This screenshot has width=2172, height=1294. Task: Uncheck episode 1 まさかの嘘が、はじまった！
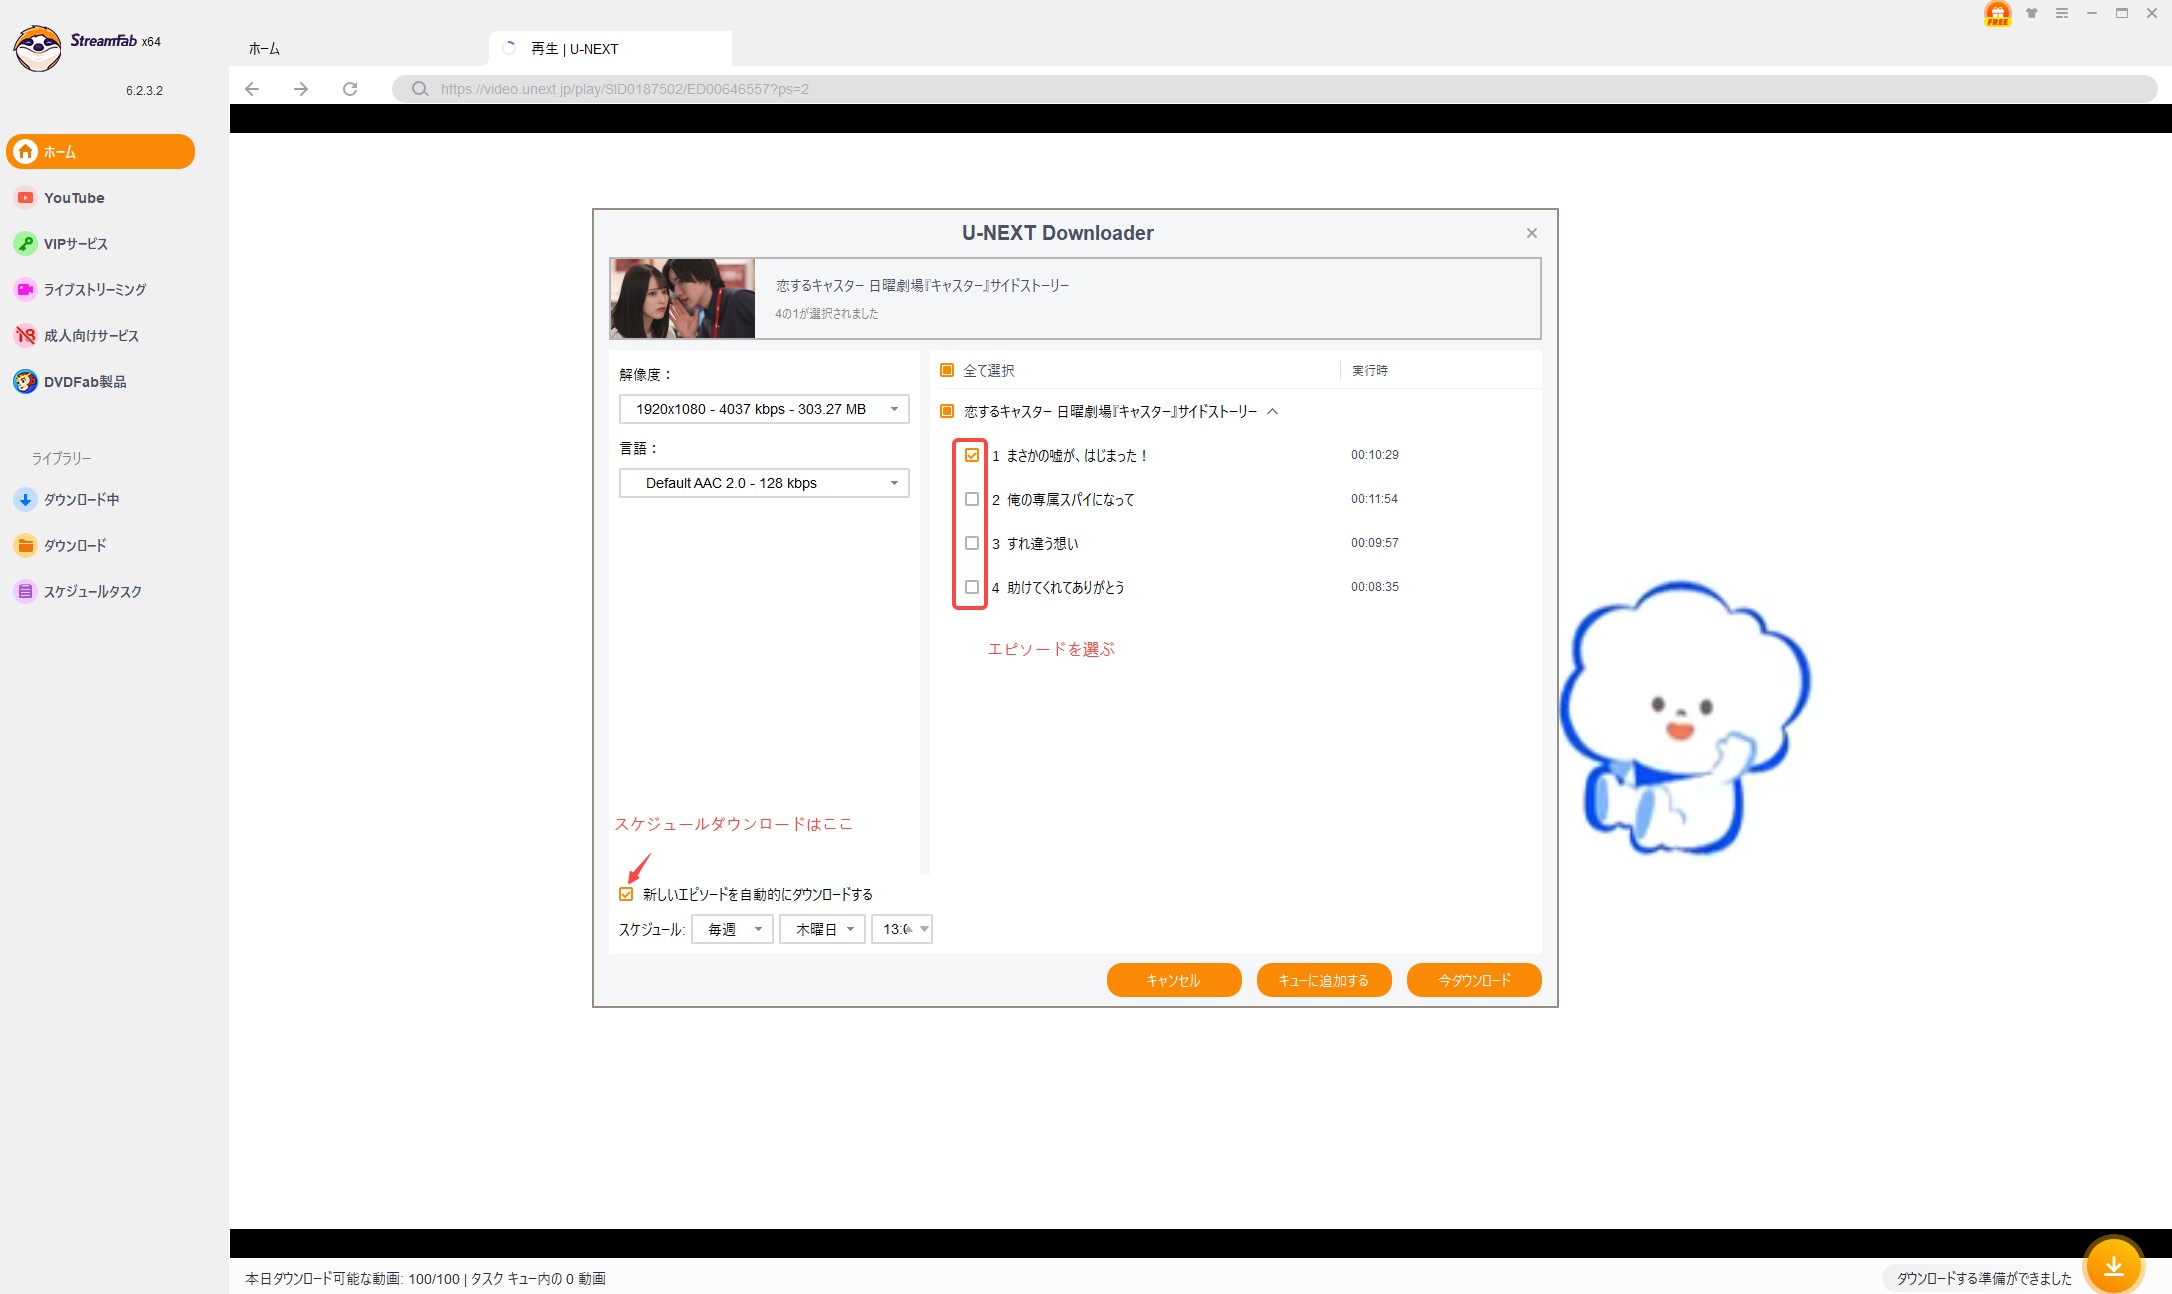972,455
